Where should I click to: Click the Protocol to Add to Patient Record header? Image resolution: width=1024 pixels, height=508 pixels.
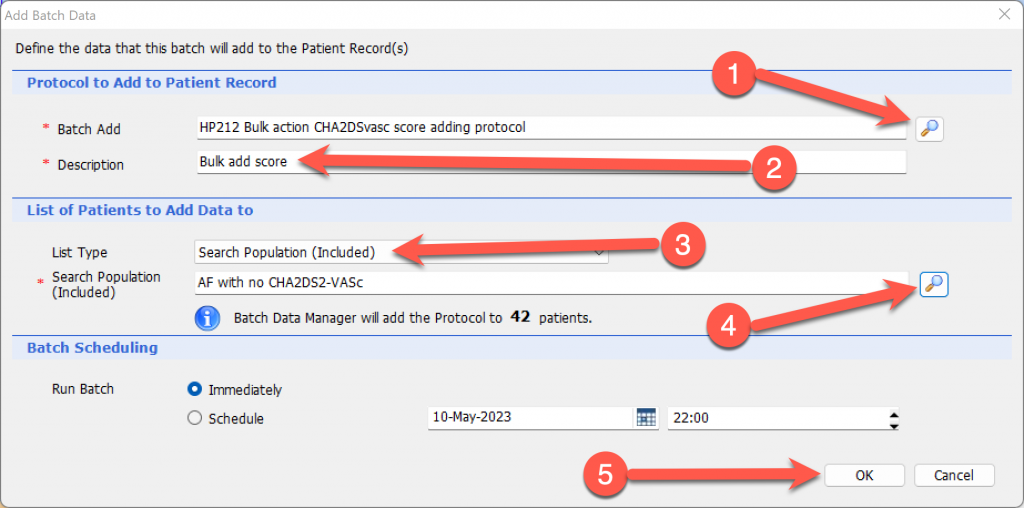click(x=152, y=83)
